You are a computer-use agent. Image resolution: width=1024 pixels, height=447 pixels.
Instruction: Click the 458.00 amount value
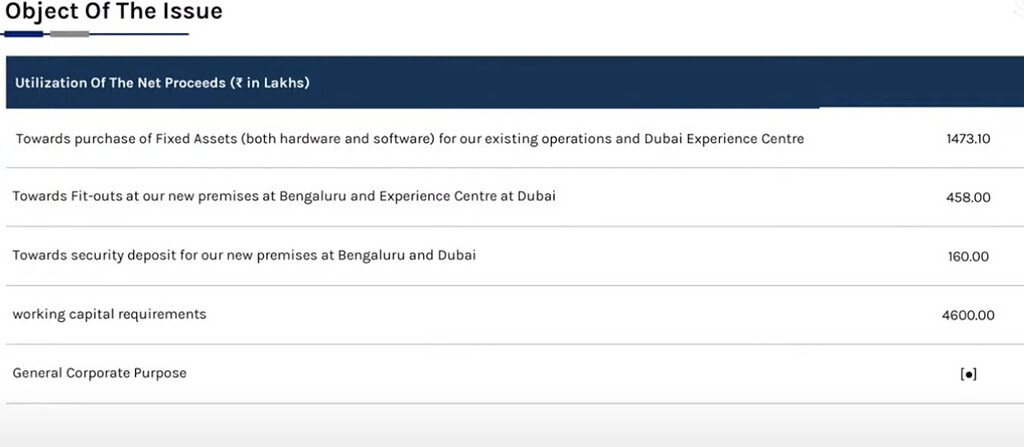coord(968,198)
